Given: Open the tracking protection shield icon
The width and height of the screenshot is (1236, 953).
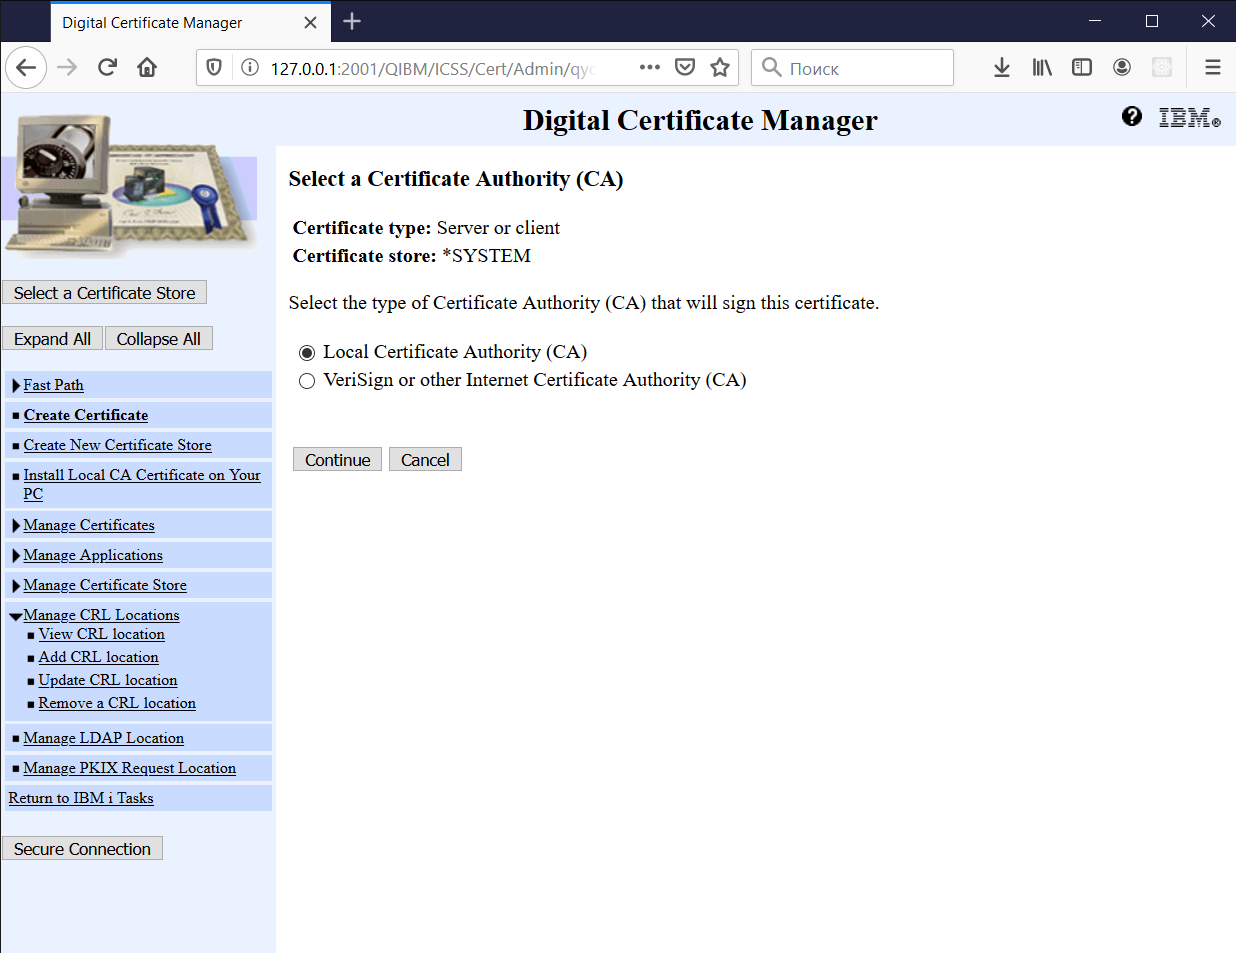Looking at the screenshot, I should click(214, 67).
